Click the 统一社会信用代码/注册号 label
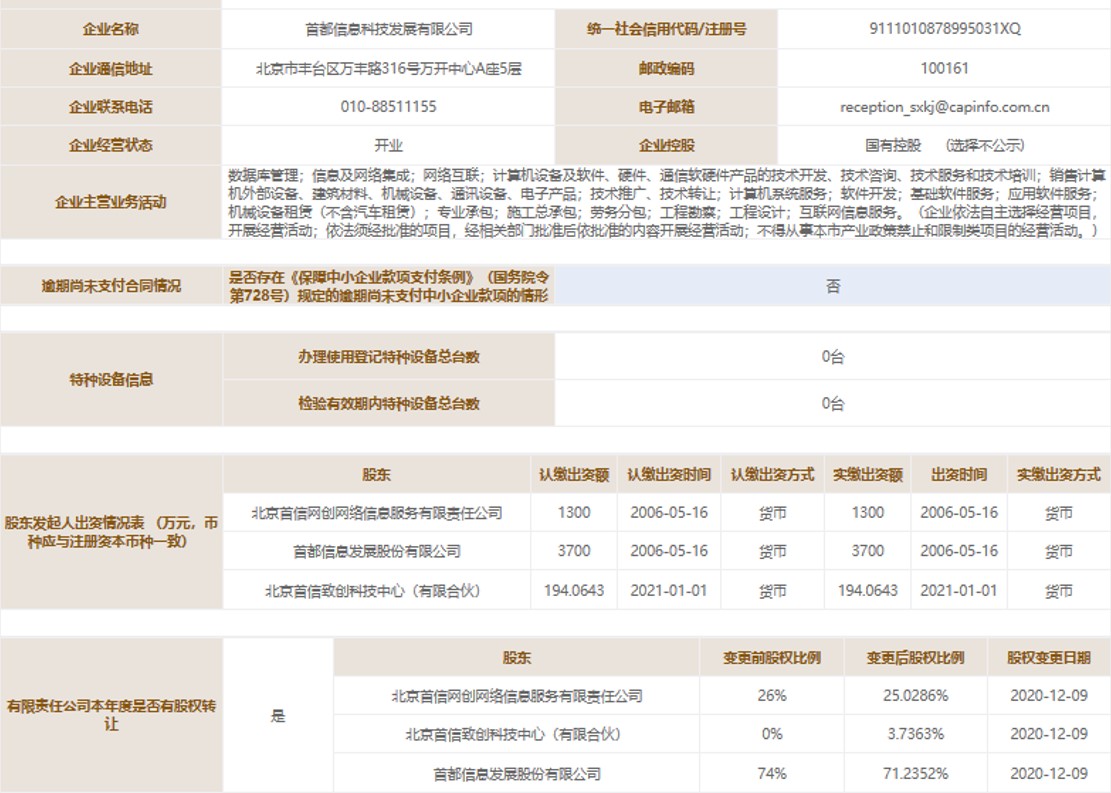 tap(666, 29)
